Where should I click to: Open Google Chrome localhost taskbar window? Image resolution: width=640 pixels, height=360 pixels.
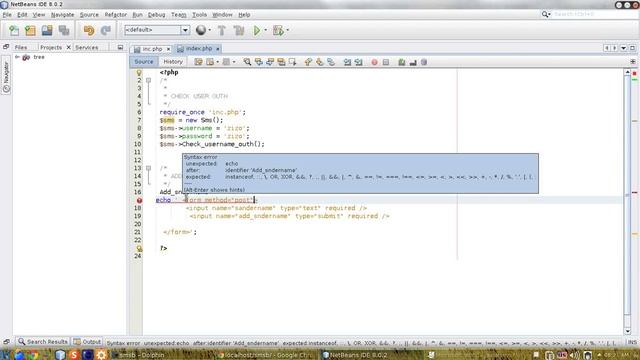(x=264, y=355)
